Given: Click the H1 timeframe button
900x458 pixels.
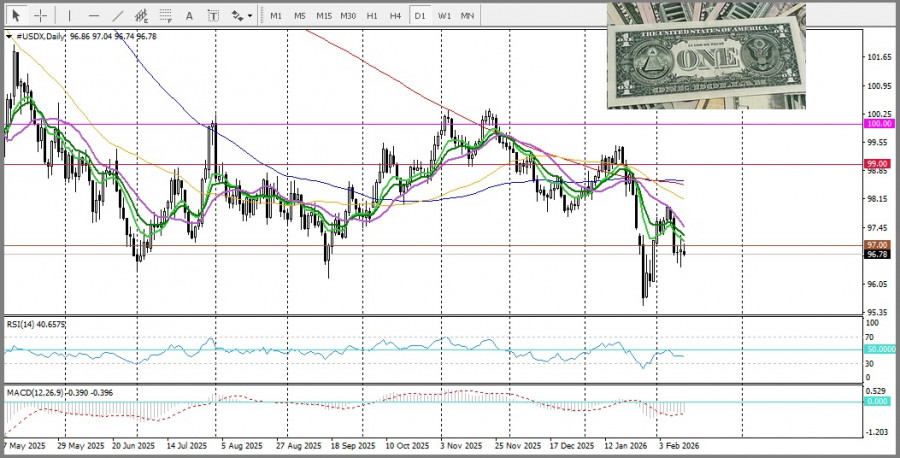Looking at the screenshot, I should (372, 16).
